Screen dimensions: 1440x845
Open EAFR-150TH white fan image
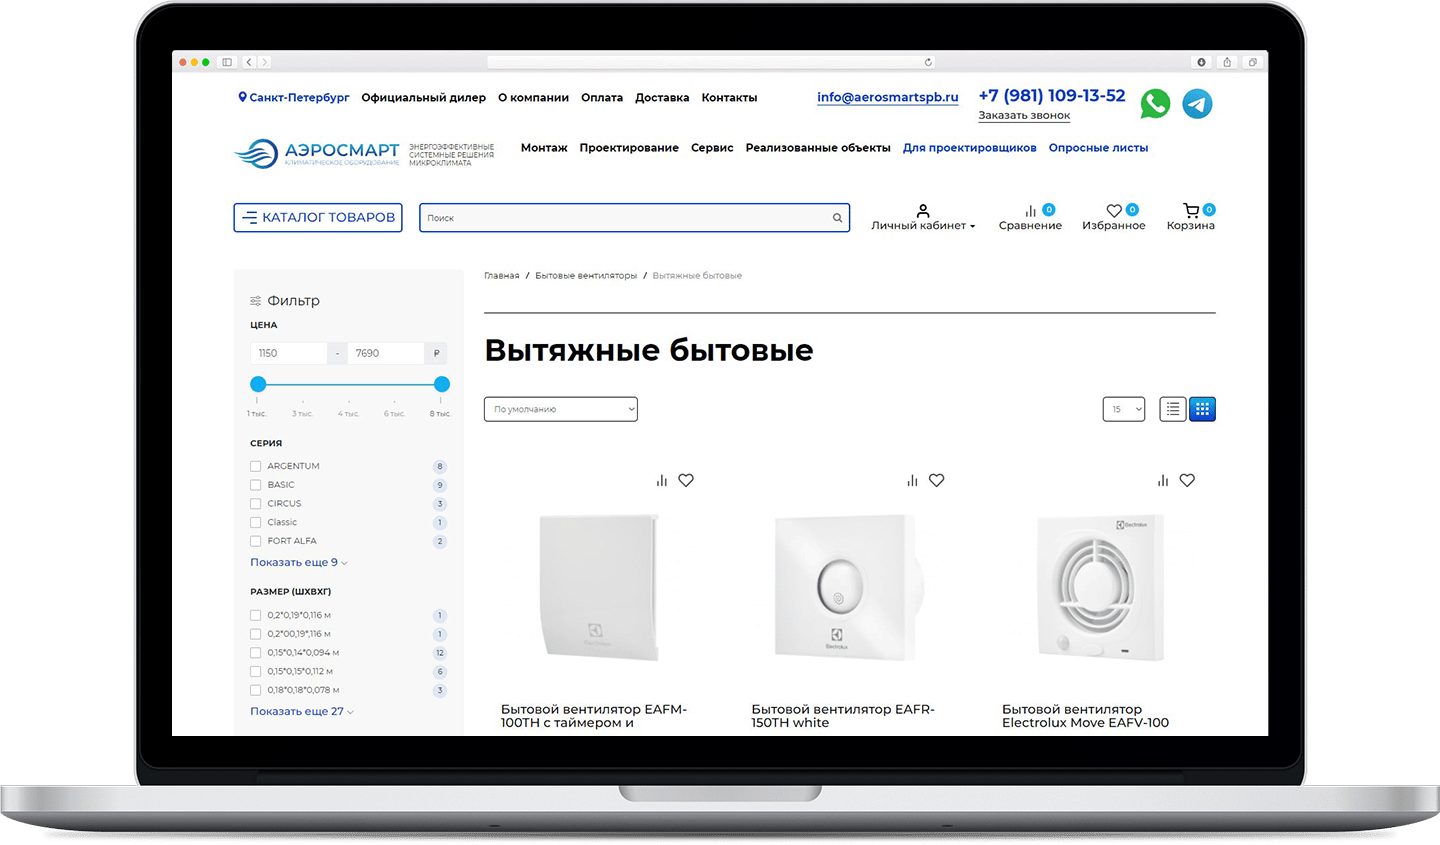coord(849,588)
